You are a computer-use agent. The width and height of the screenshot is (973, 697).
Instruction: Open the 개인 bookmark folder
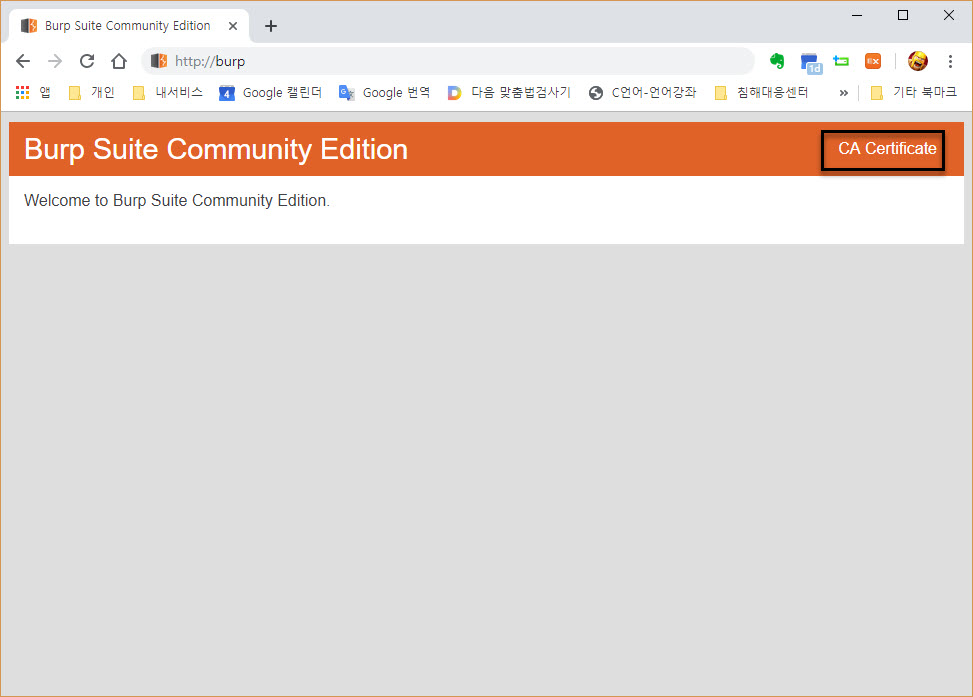pos(91,92)
